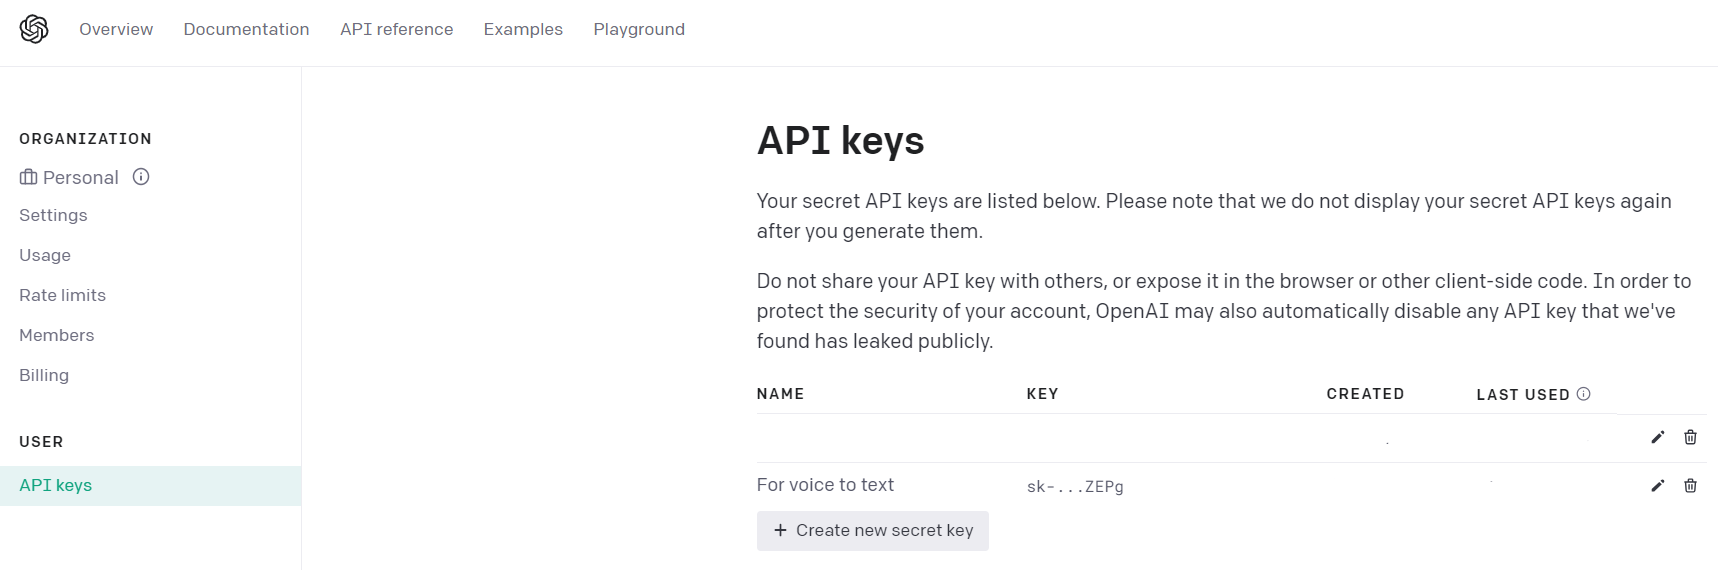
Task: Go to the Members page
Action: [x=56, y=335]
